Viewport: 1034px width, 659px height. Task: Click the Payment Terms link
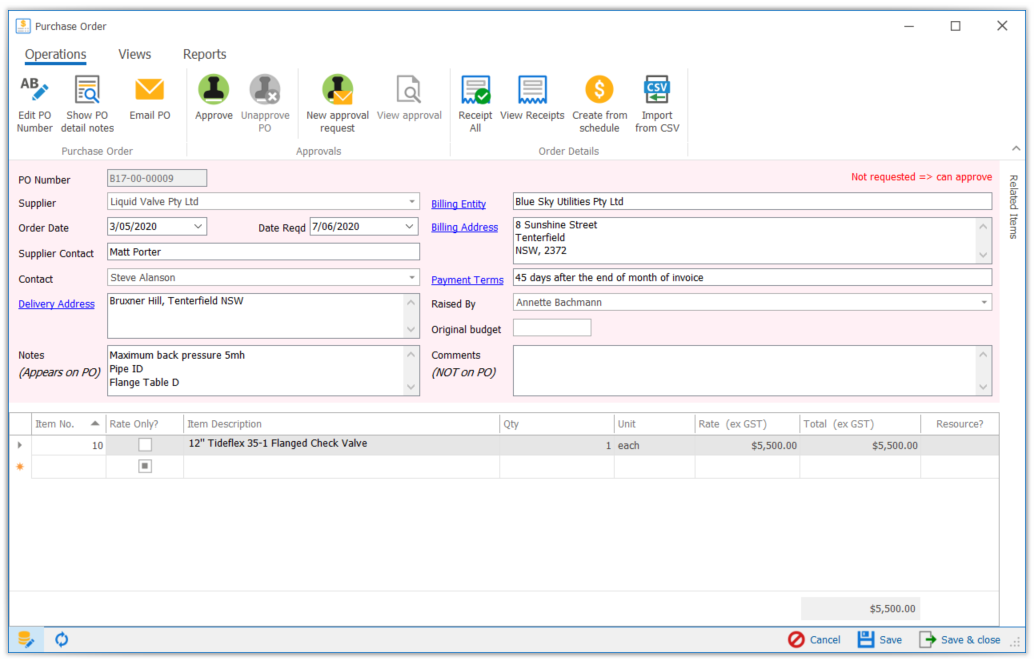[x=467, y=280]
